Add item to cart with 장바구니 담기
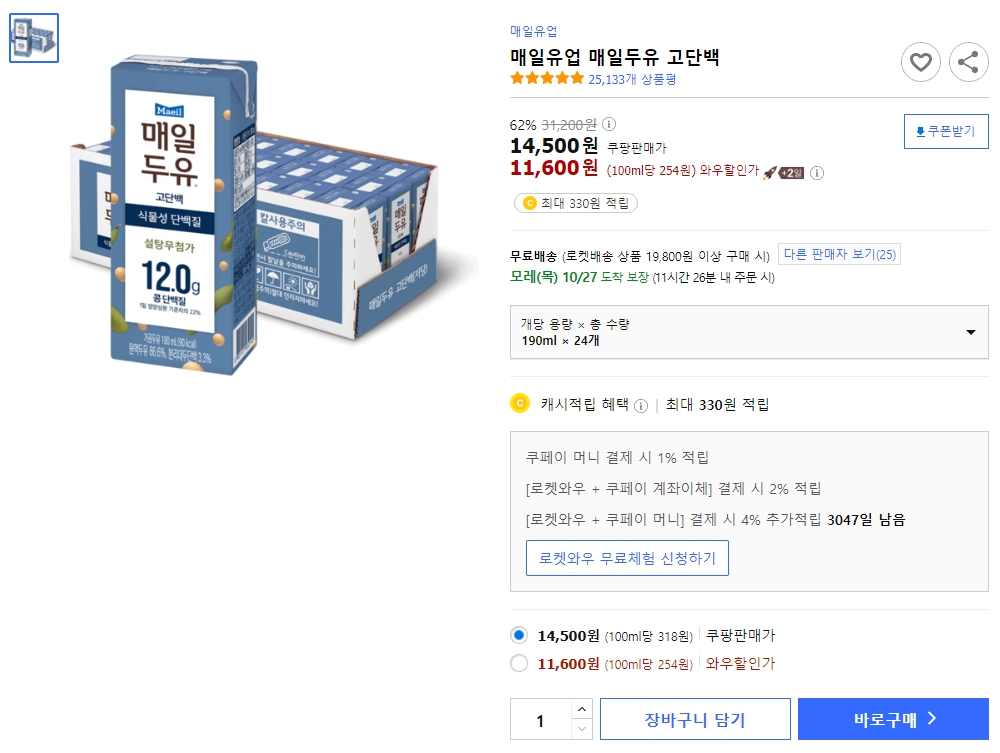1000x753 pixels. [x=694, y=718]
